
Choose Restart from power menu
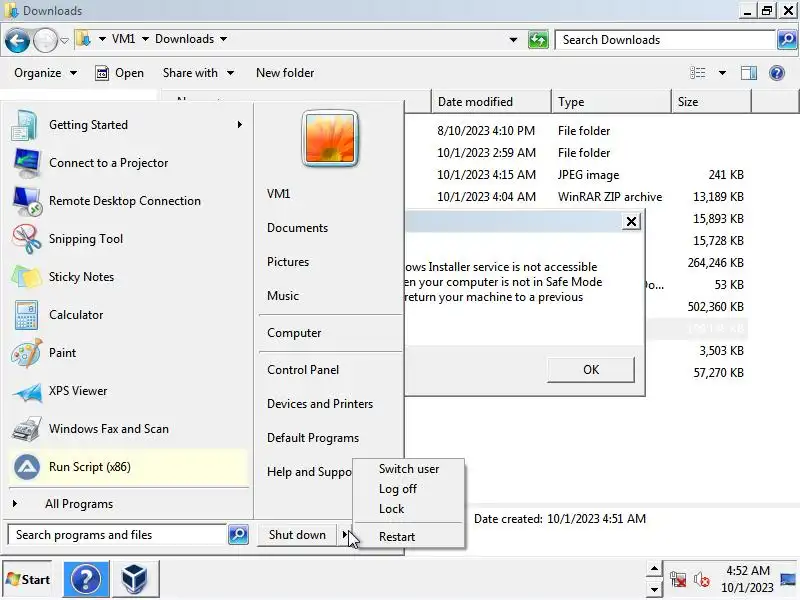click(409, 537)
